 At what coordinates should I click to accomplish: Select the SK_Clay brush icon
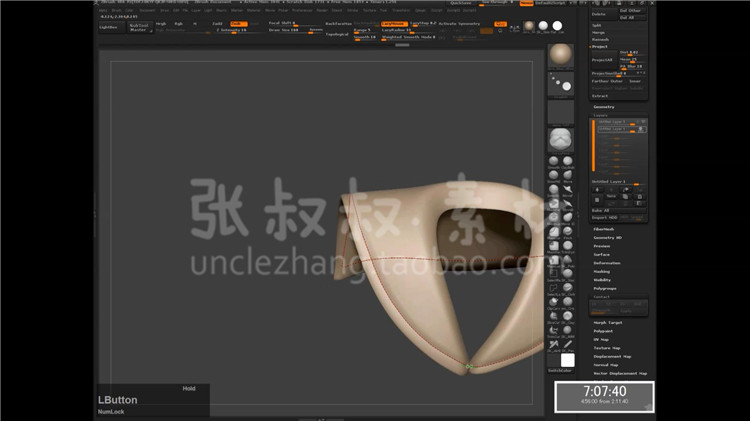[567, 316]
